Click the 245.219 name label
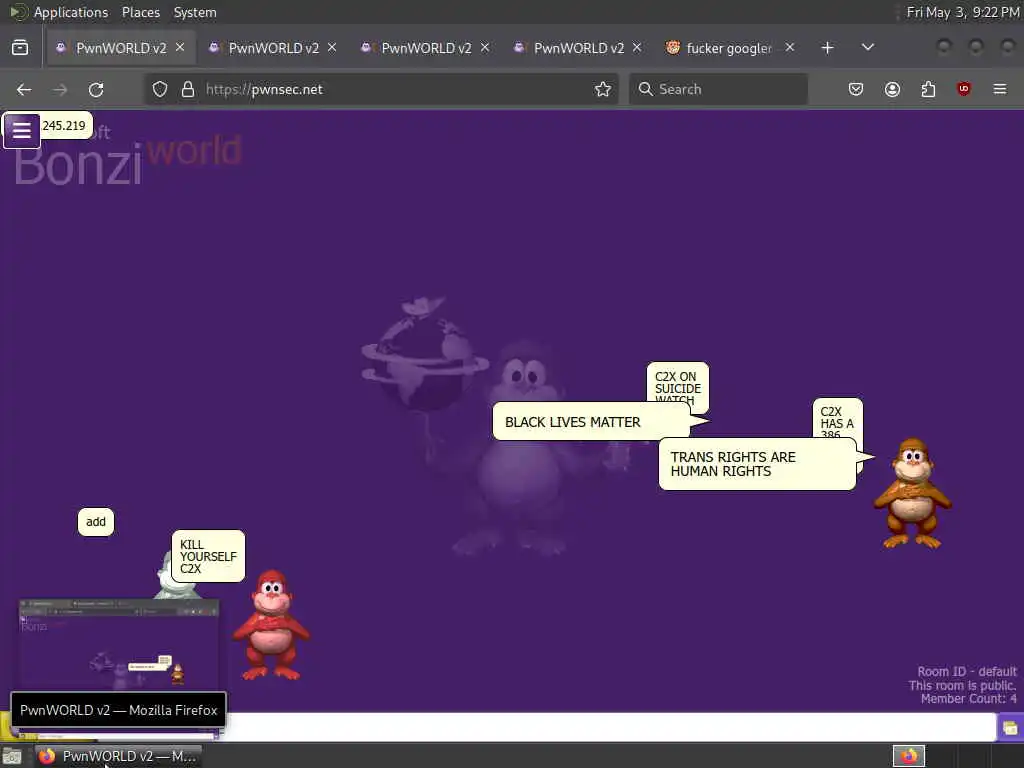Screen dimensions: 1024x768 coord(64,125)
